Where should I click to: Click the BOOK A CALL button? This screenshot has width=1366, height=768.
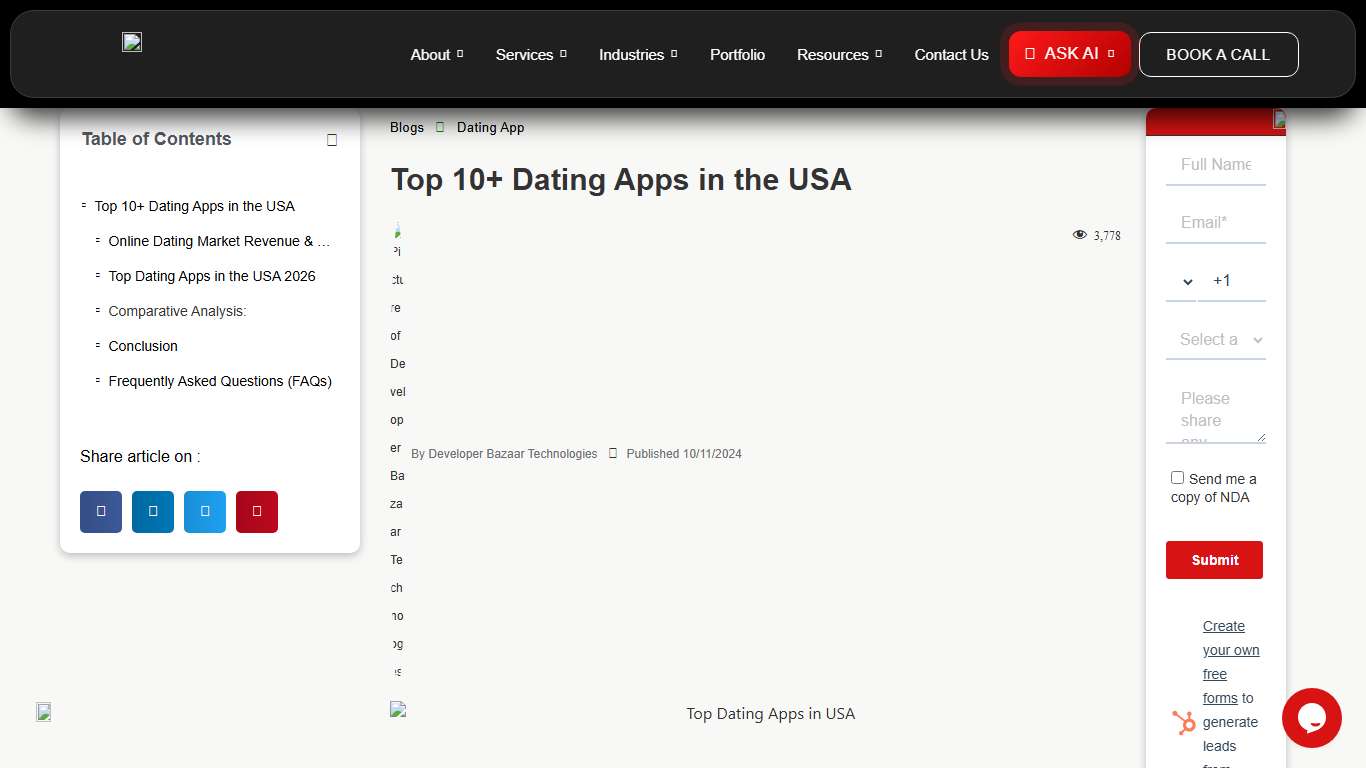pos(1218,54)
